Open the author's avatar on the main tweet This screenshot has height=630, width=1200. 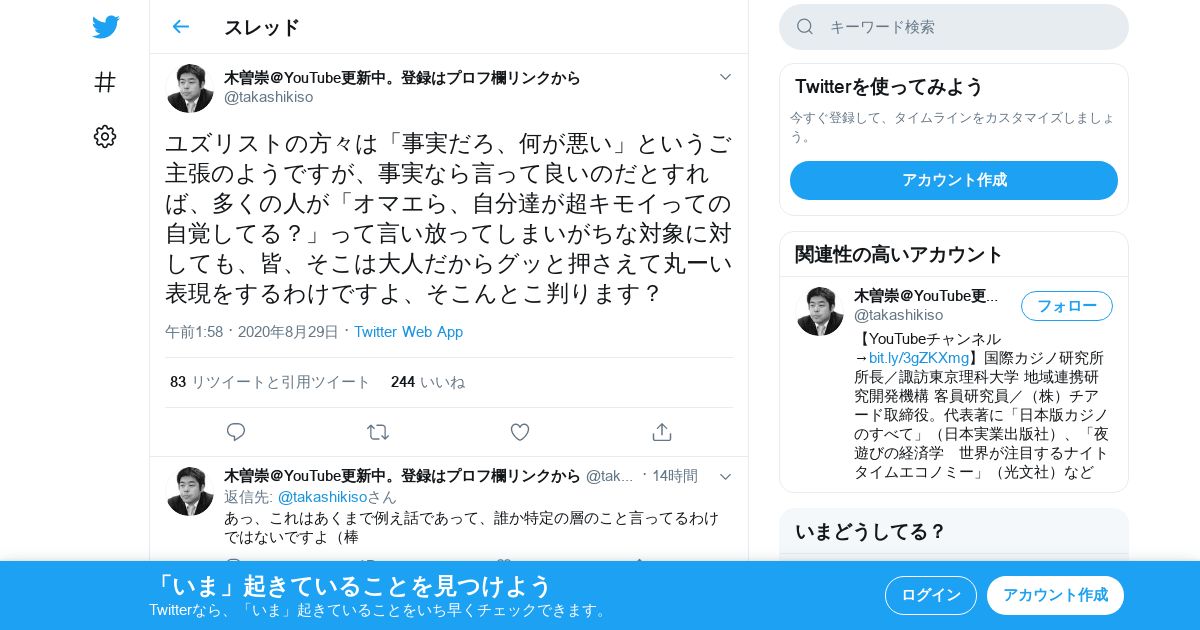(190, 88)
